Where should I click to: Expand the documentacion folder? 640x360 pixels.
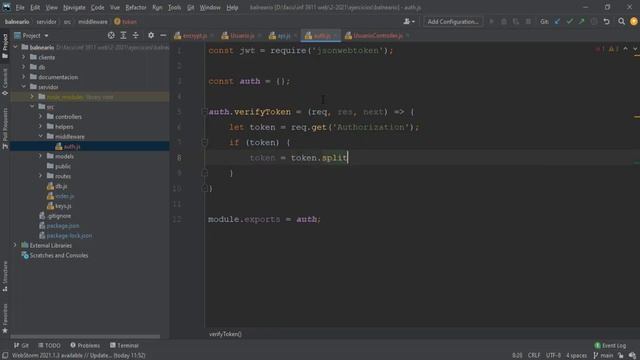[24, 77]
